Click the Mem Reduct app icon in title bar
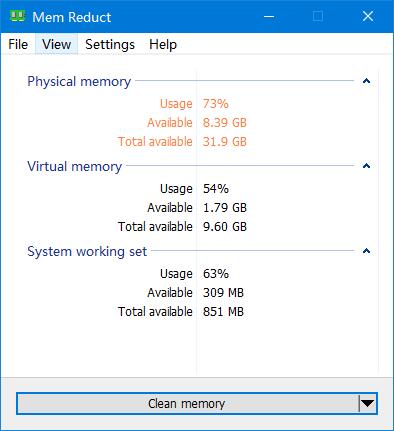 click(x=17, y=16)
